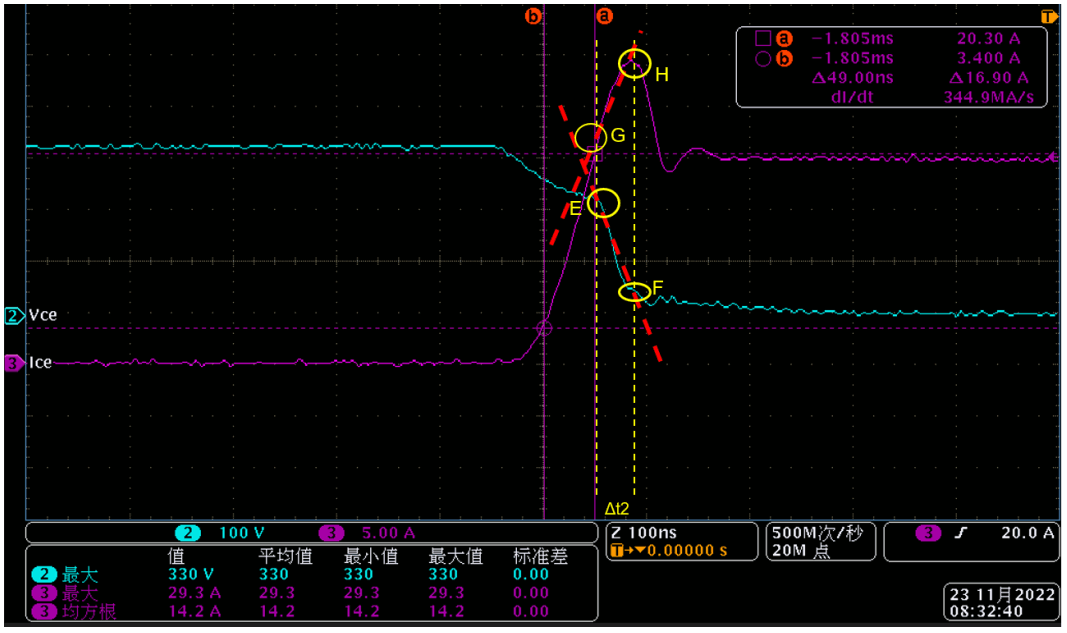Select cursor b marker at top
Screen dimensions: 1067x633
(534, 16)
